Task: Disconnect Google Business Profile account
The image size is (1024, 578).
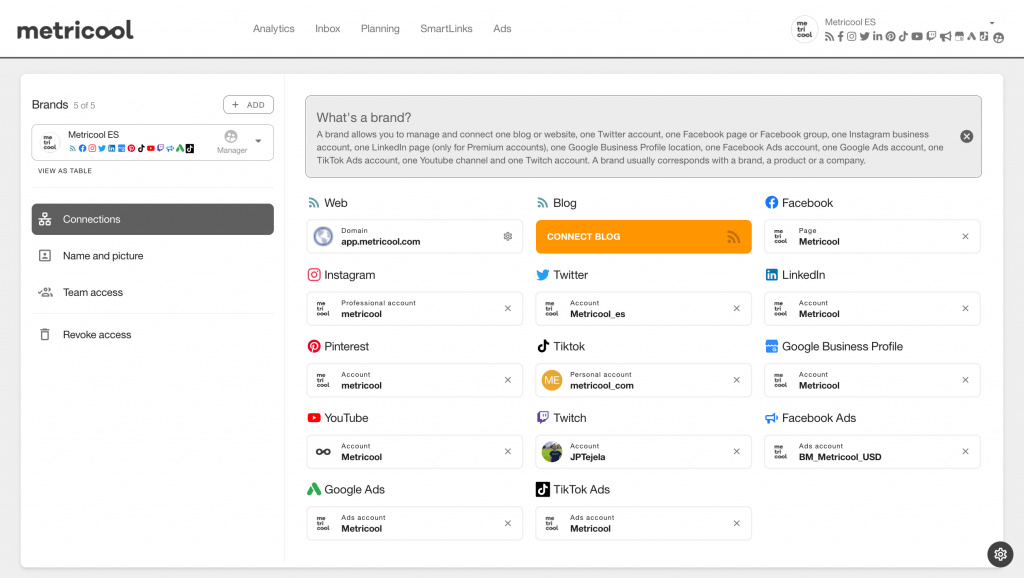Action: click(965, 380)
